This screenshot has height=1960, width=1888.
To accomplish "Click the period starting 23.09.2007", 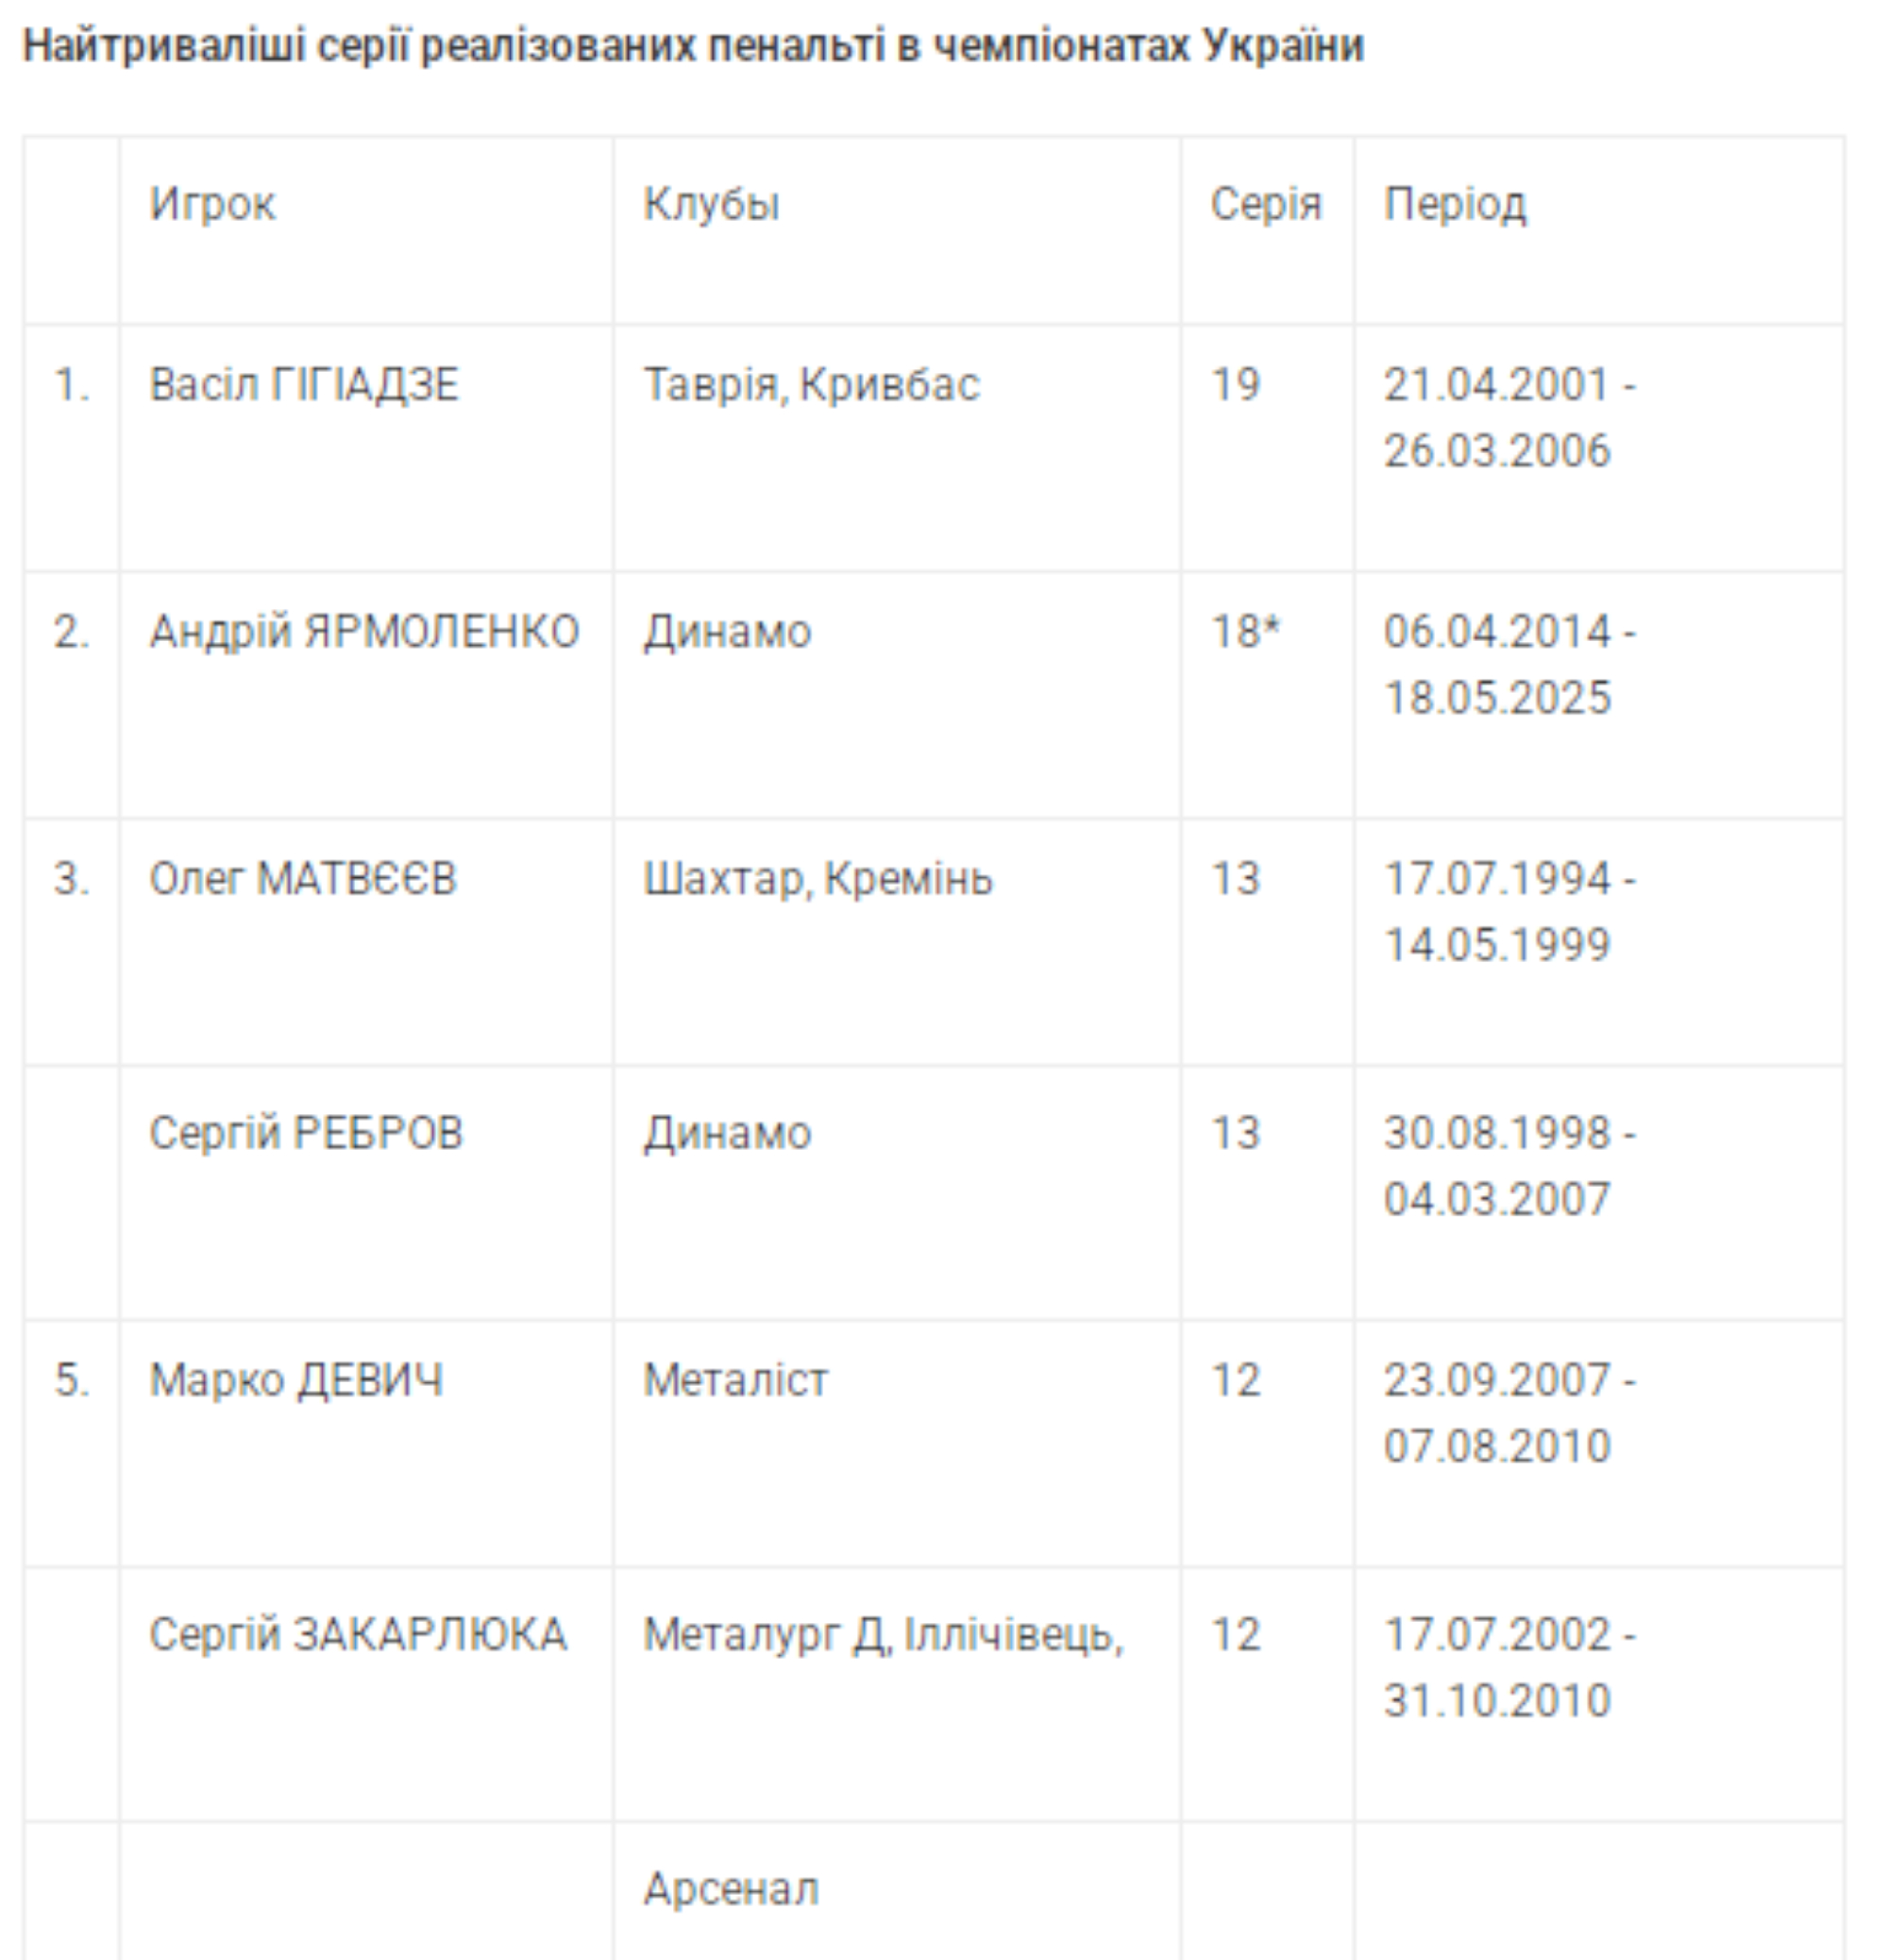I will pyautogui.click(x=1508, y=1413).
